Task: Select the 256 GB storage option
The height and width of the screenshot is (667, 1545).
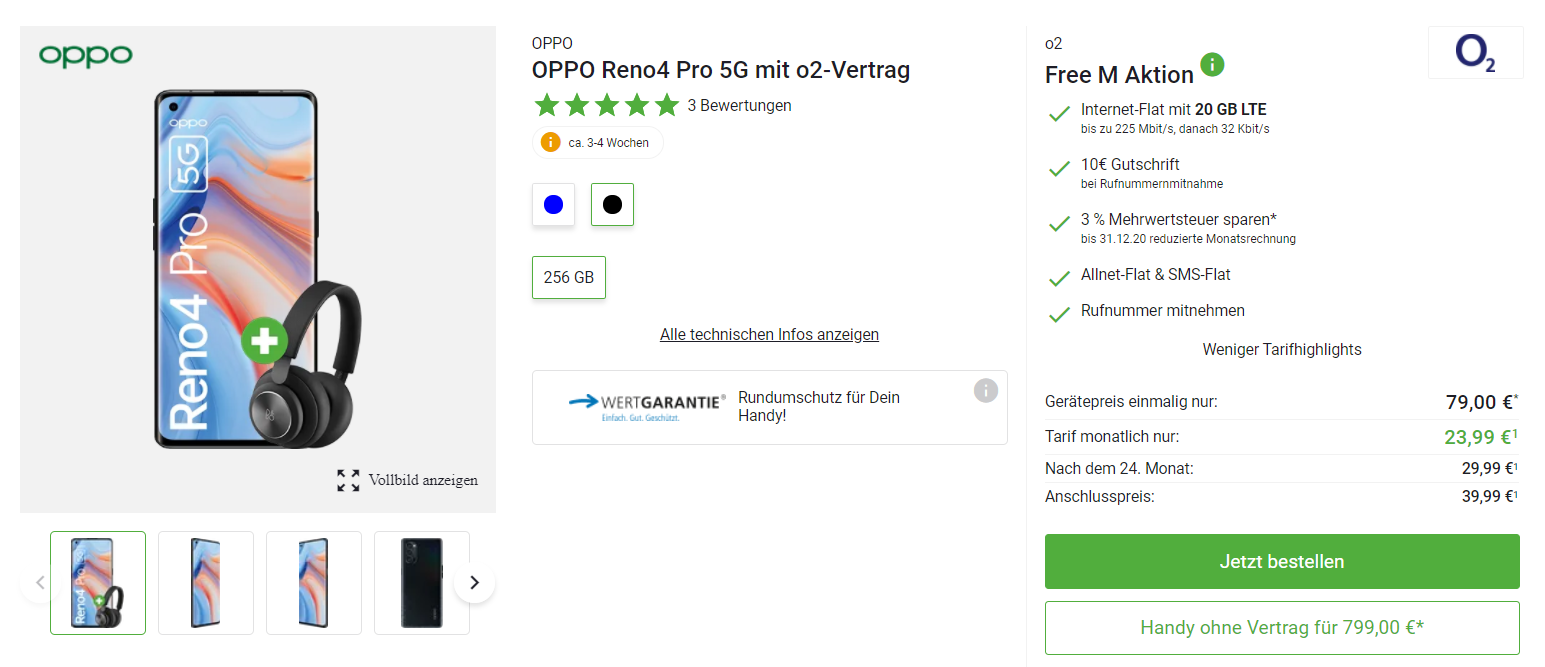Action: point(569,277)
